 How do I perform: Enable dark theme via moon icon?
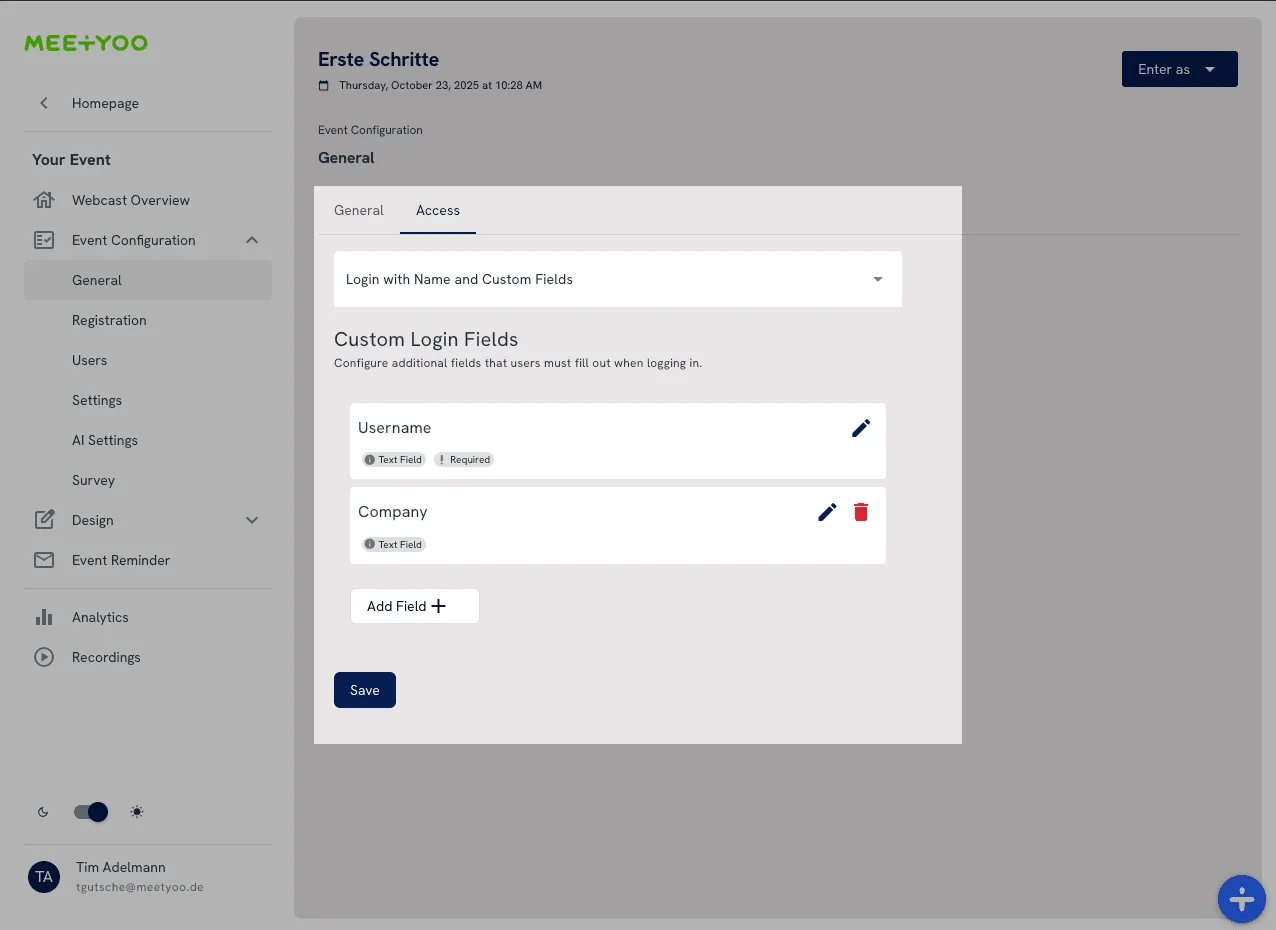point(43,812)
